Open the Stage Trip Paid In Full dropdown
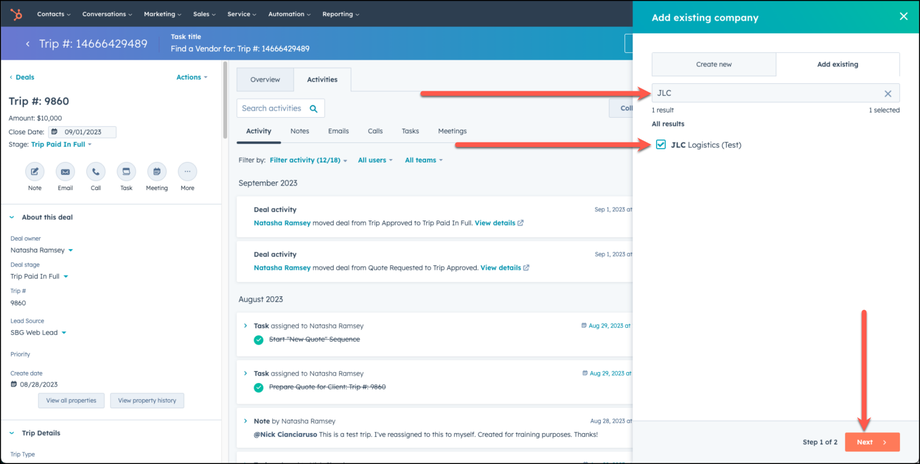Screen dimensions: 920x464 coord(62,144)
